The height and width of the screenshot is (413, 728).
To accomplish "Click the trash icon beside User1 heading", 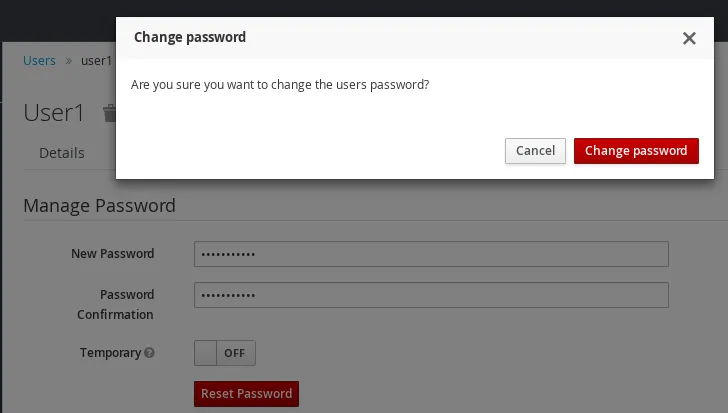I will [110, 113].
